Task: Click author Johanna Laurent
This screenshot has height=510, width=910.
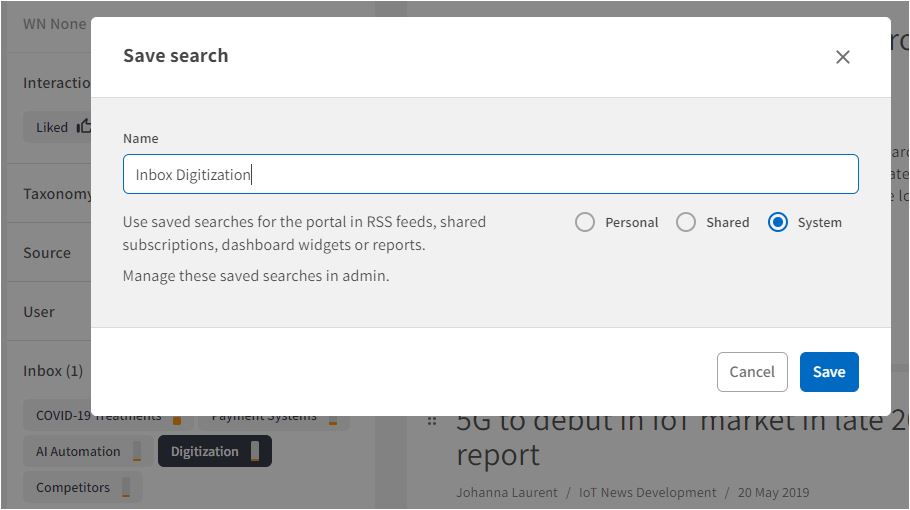Action: [x=507, y=493]
